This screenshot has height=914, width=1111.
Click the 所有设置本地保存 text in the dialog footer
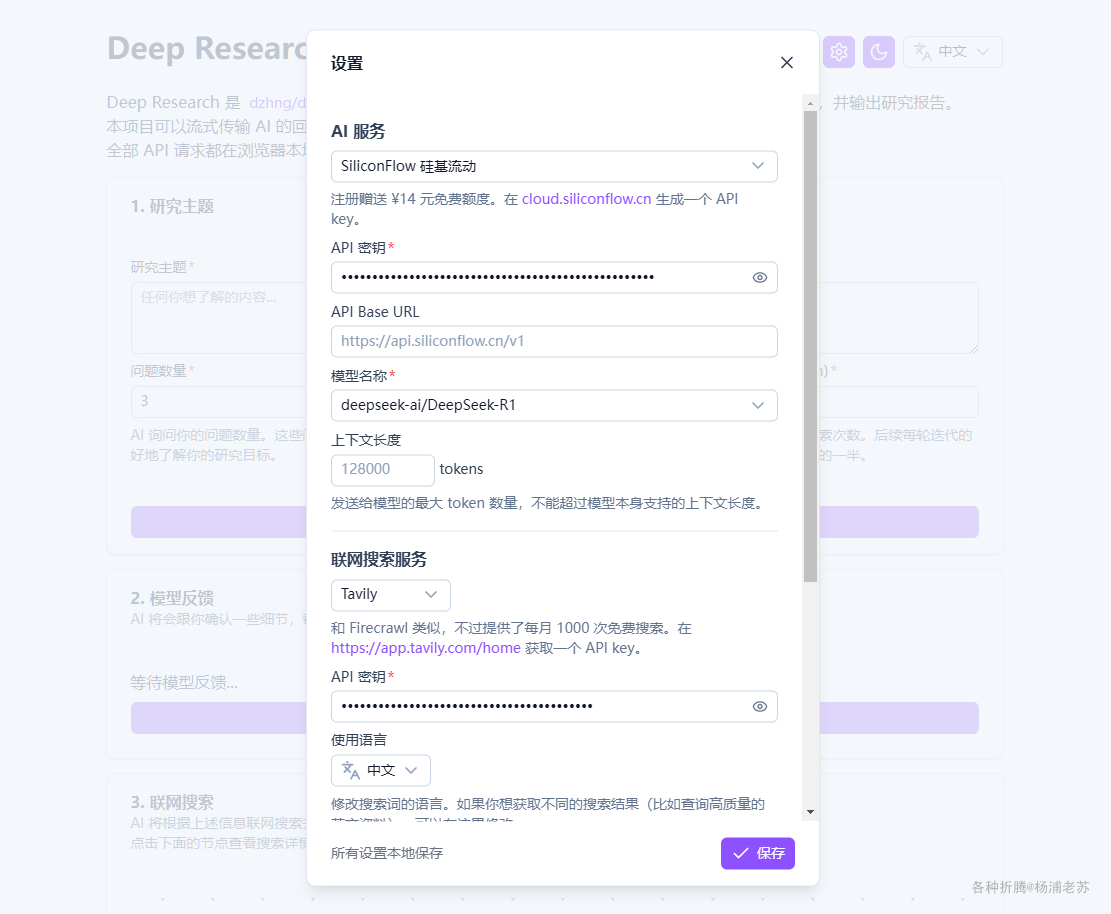[387, 853]
